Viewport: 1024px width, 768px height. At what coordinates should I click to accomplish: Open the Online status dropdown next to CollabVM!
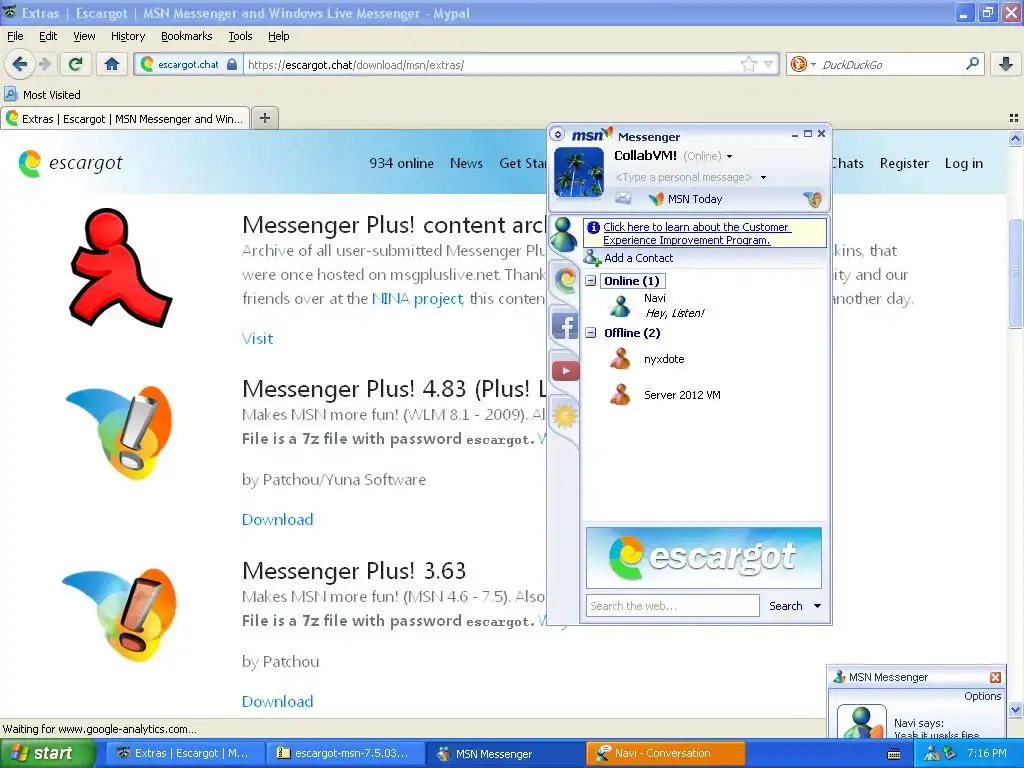[729, 157]
